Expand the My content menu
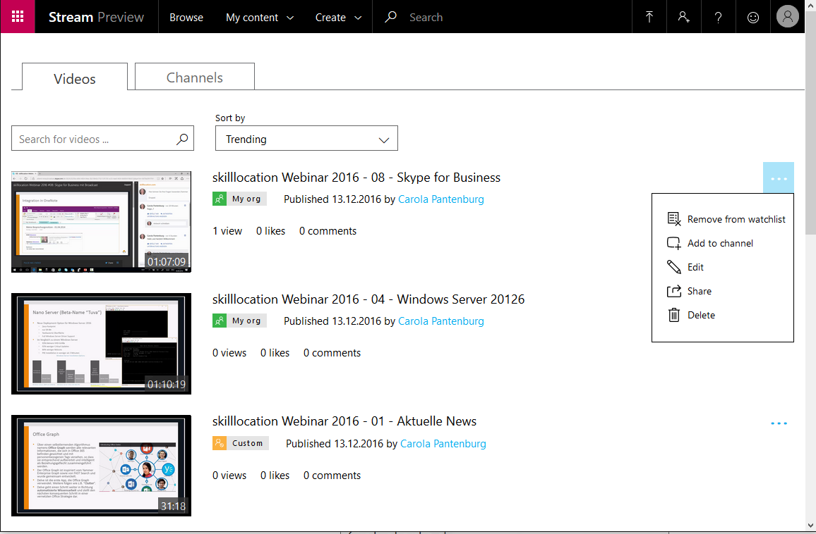 coord(260,17)
